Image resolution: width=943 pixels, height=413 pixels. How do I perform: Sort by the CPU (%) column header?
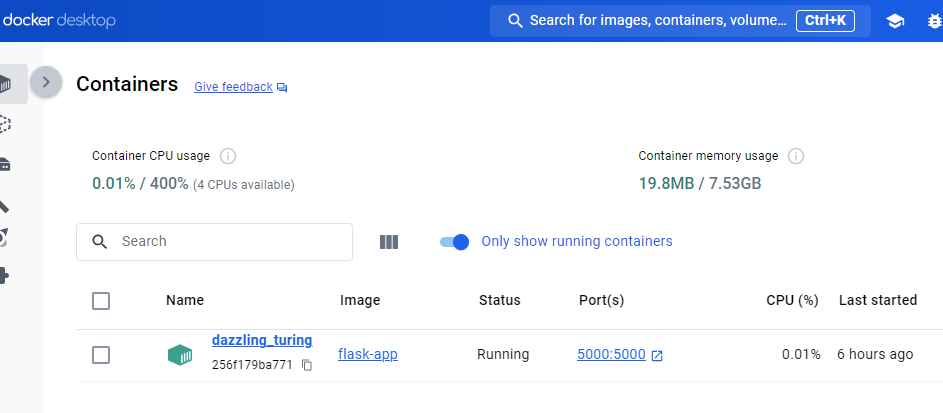pos(792,300)
